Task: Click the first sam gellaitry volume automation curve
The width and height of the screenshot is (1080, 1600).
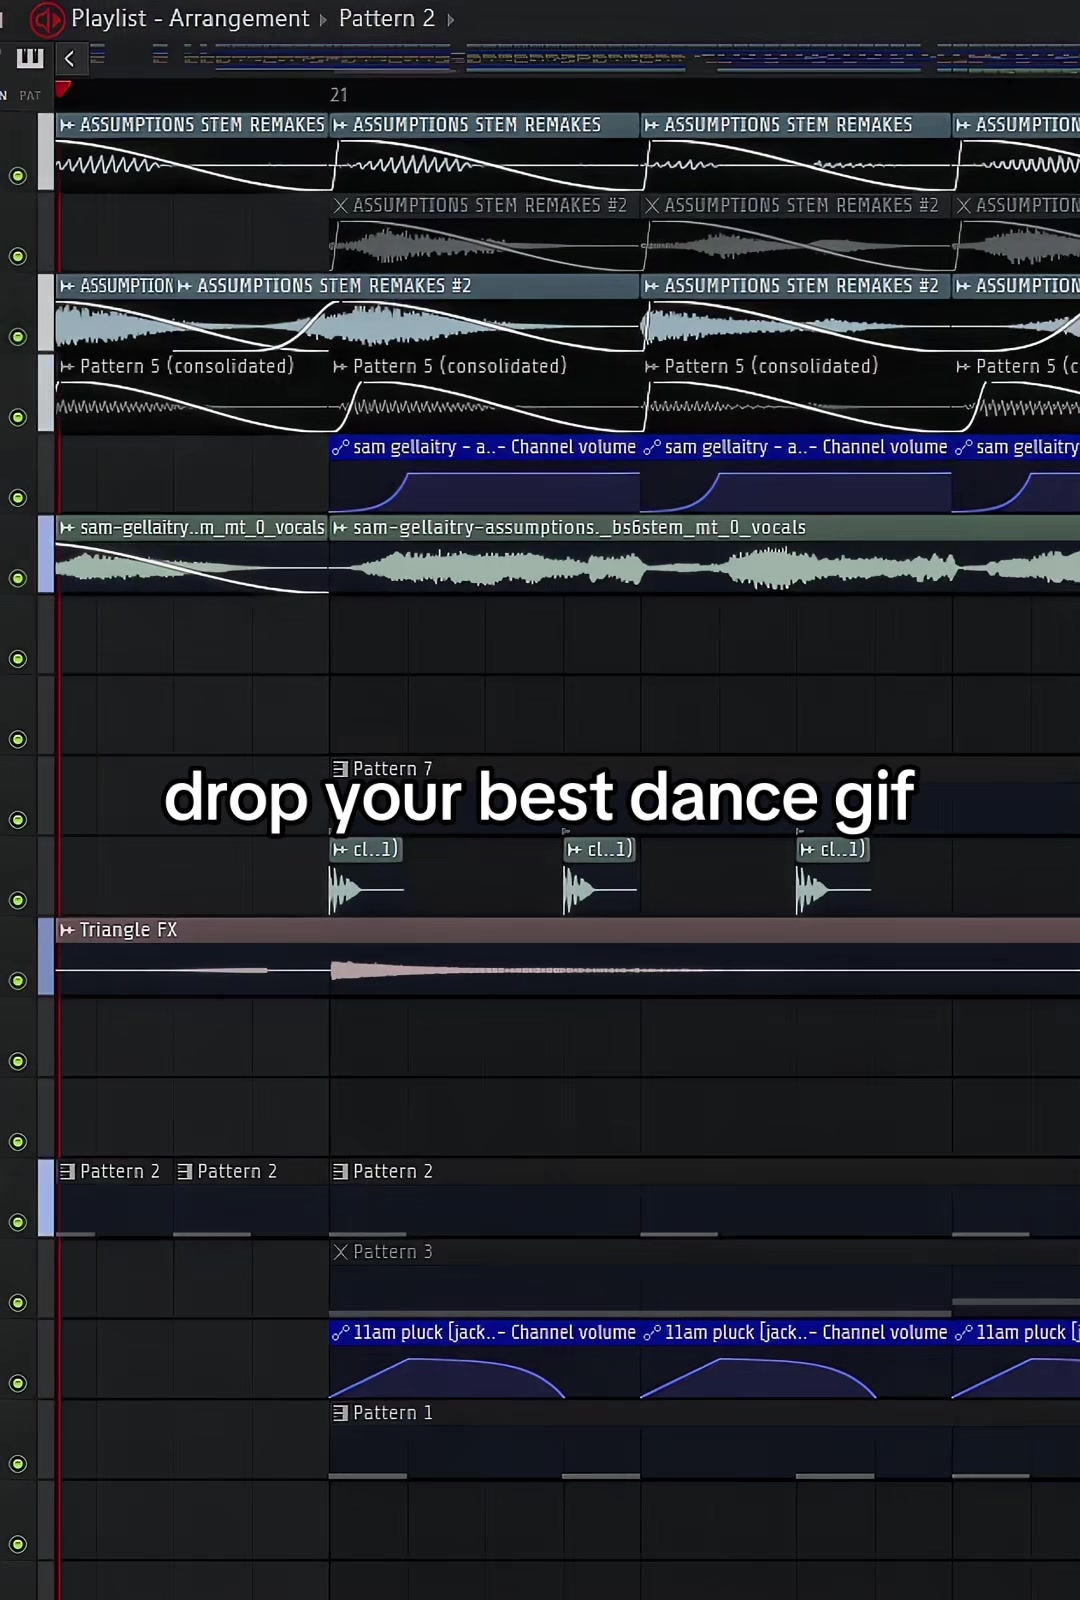Action: 484,491
